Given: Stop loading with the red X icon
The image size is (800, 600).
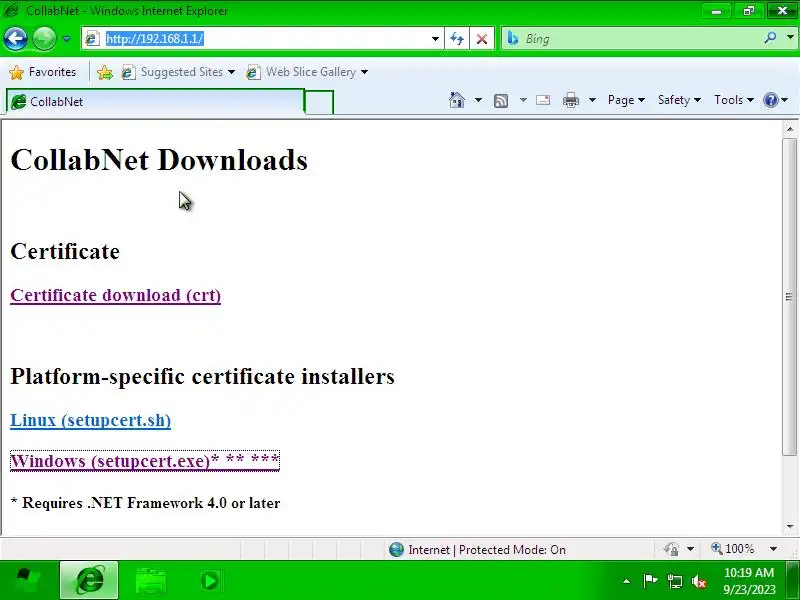Looking at the screenshot, I should [x=482, y=39].
